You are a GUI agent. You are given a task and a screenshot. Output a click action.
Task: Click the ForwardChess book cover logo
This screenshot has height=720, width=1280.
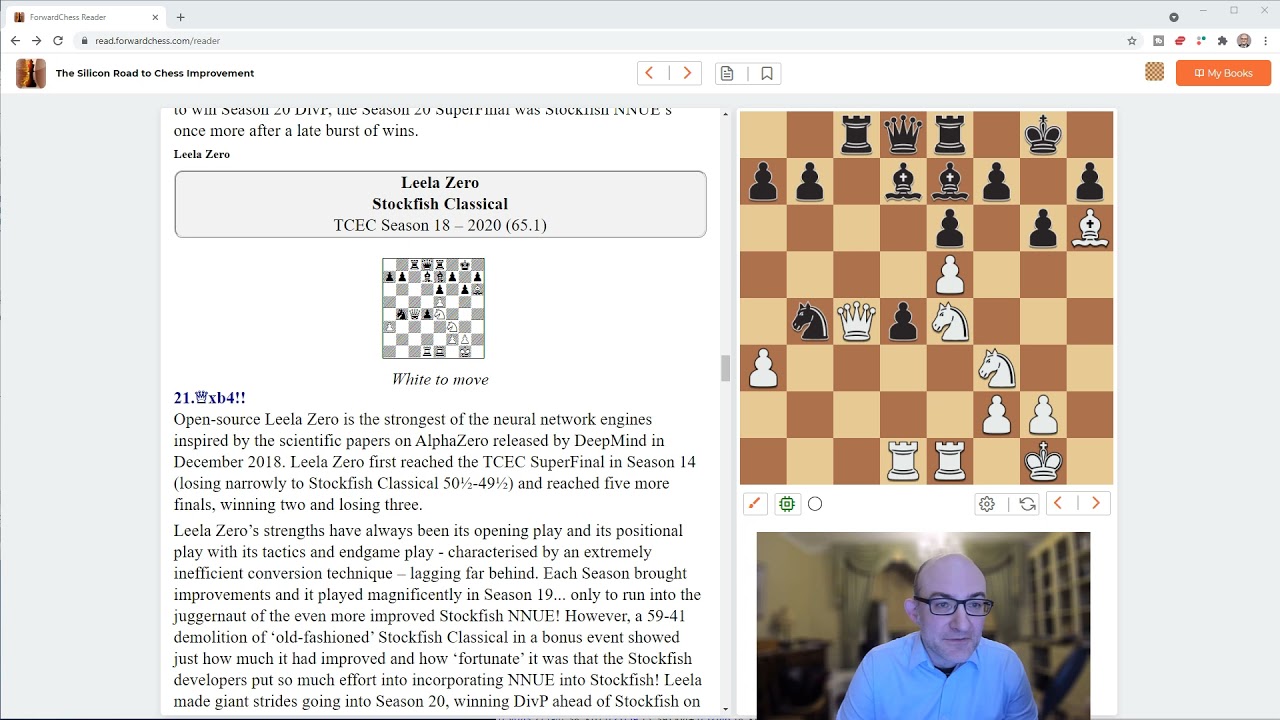(x=31, y=73)
